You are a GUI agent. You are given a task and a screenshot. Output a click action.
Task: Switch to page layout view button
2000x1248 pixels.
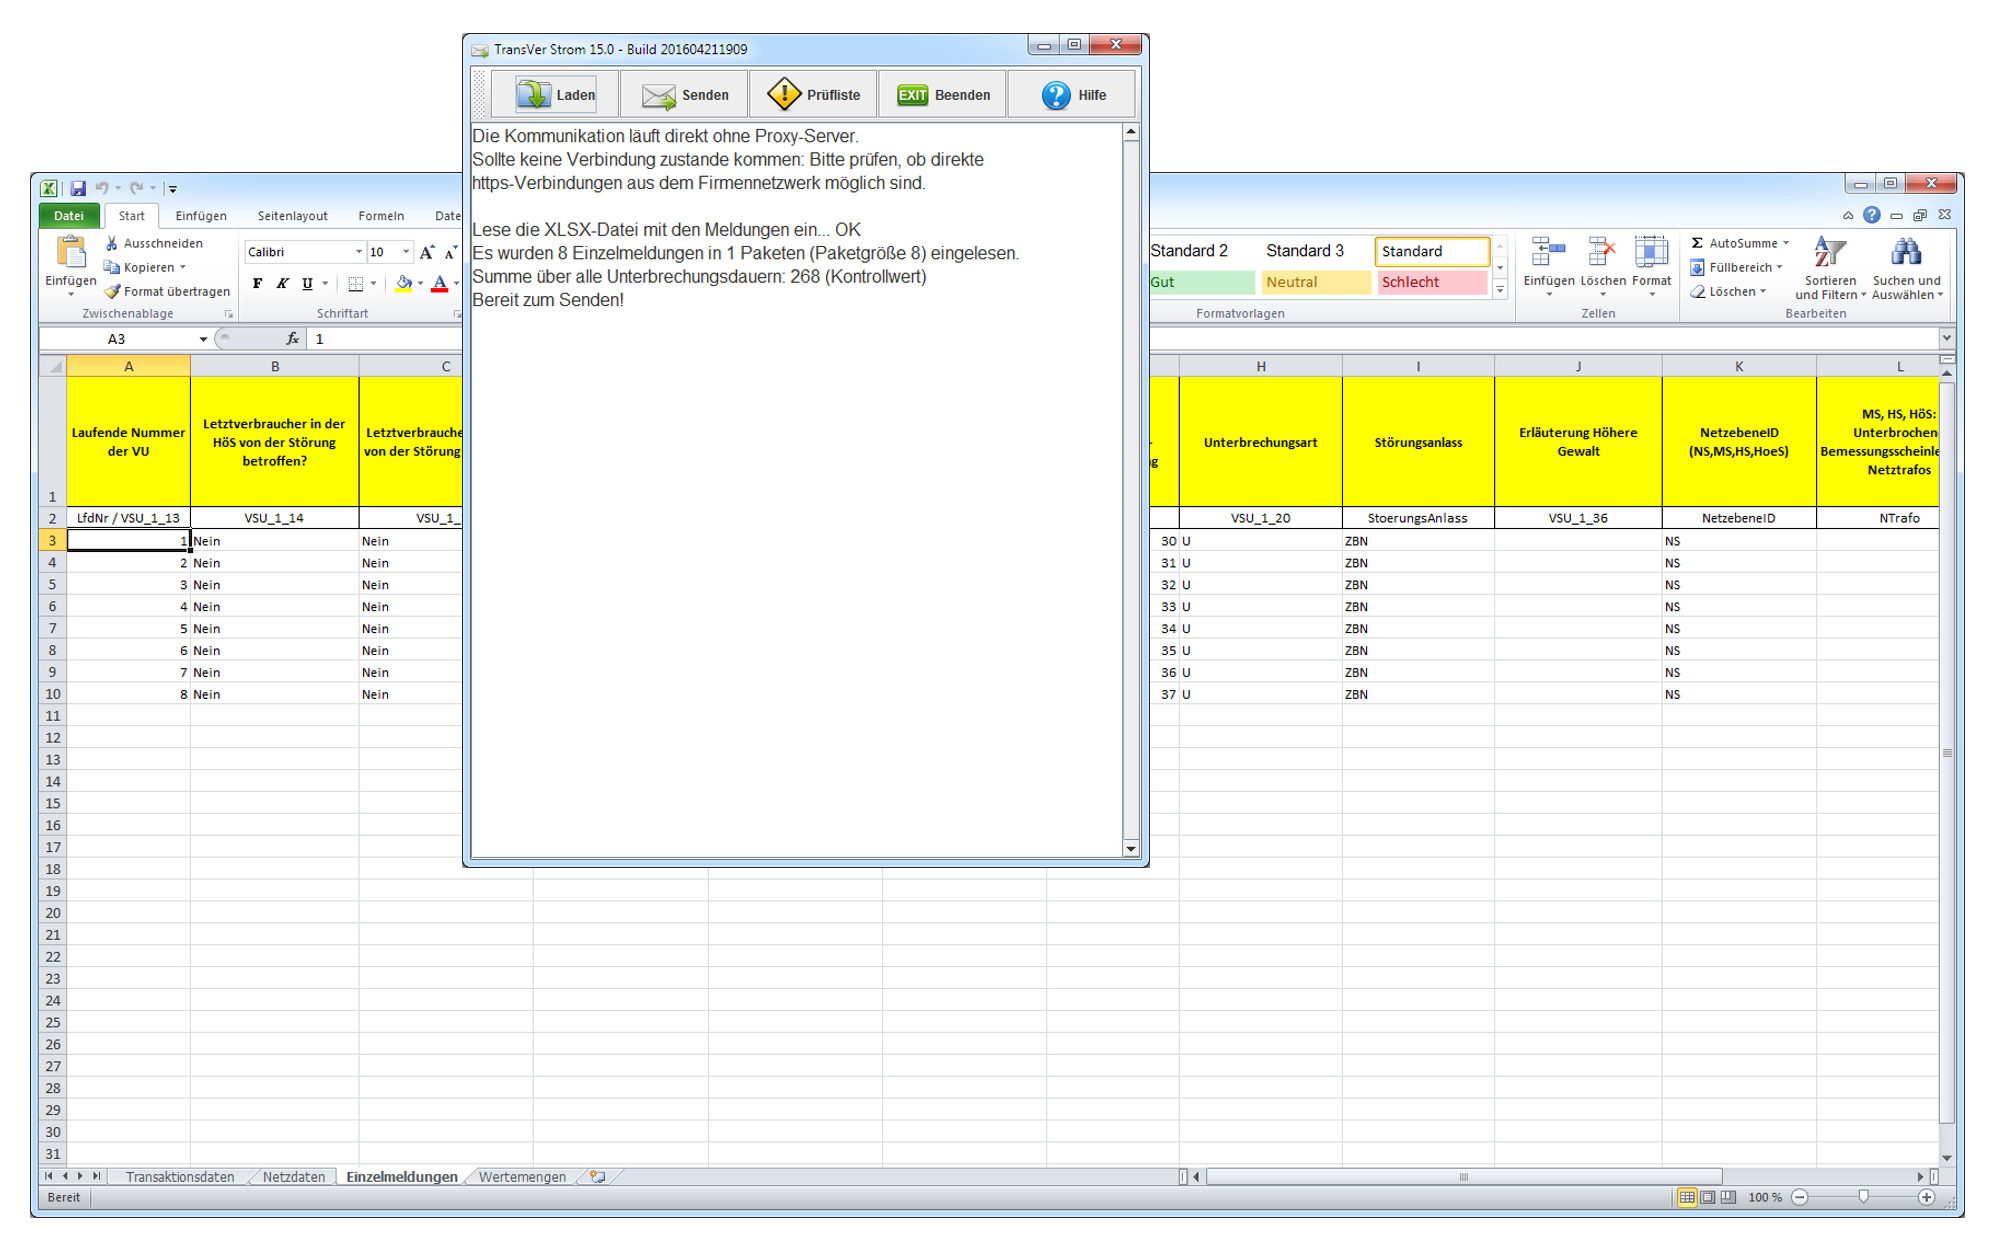pyautogui.click(x=1708, y=1197)
